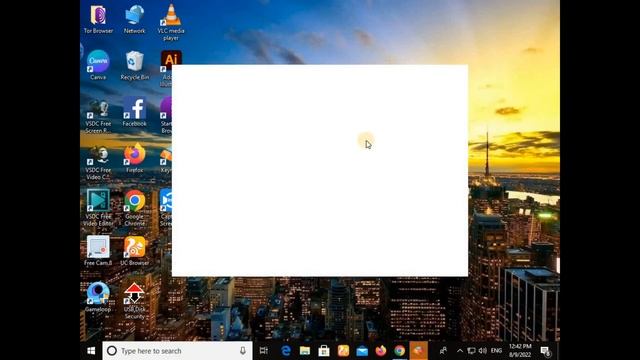The width and height of the screenshot is (640, 360).
Task: Open the network status tray icon
Action: pos(471,351)
